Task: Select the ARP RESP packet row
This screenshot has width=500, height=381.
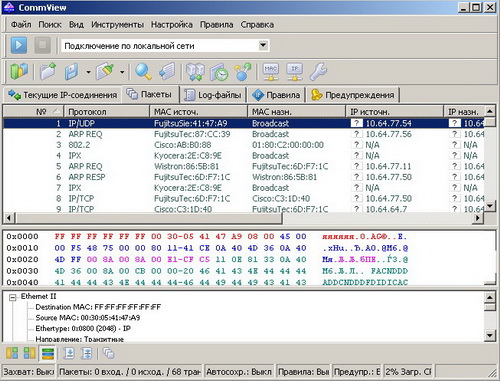Action: click(x=243, y=177)
